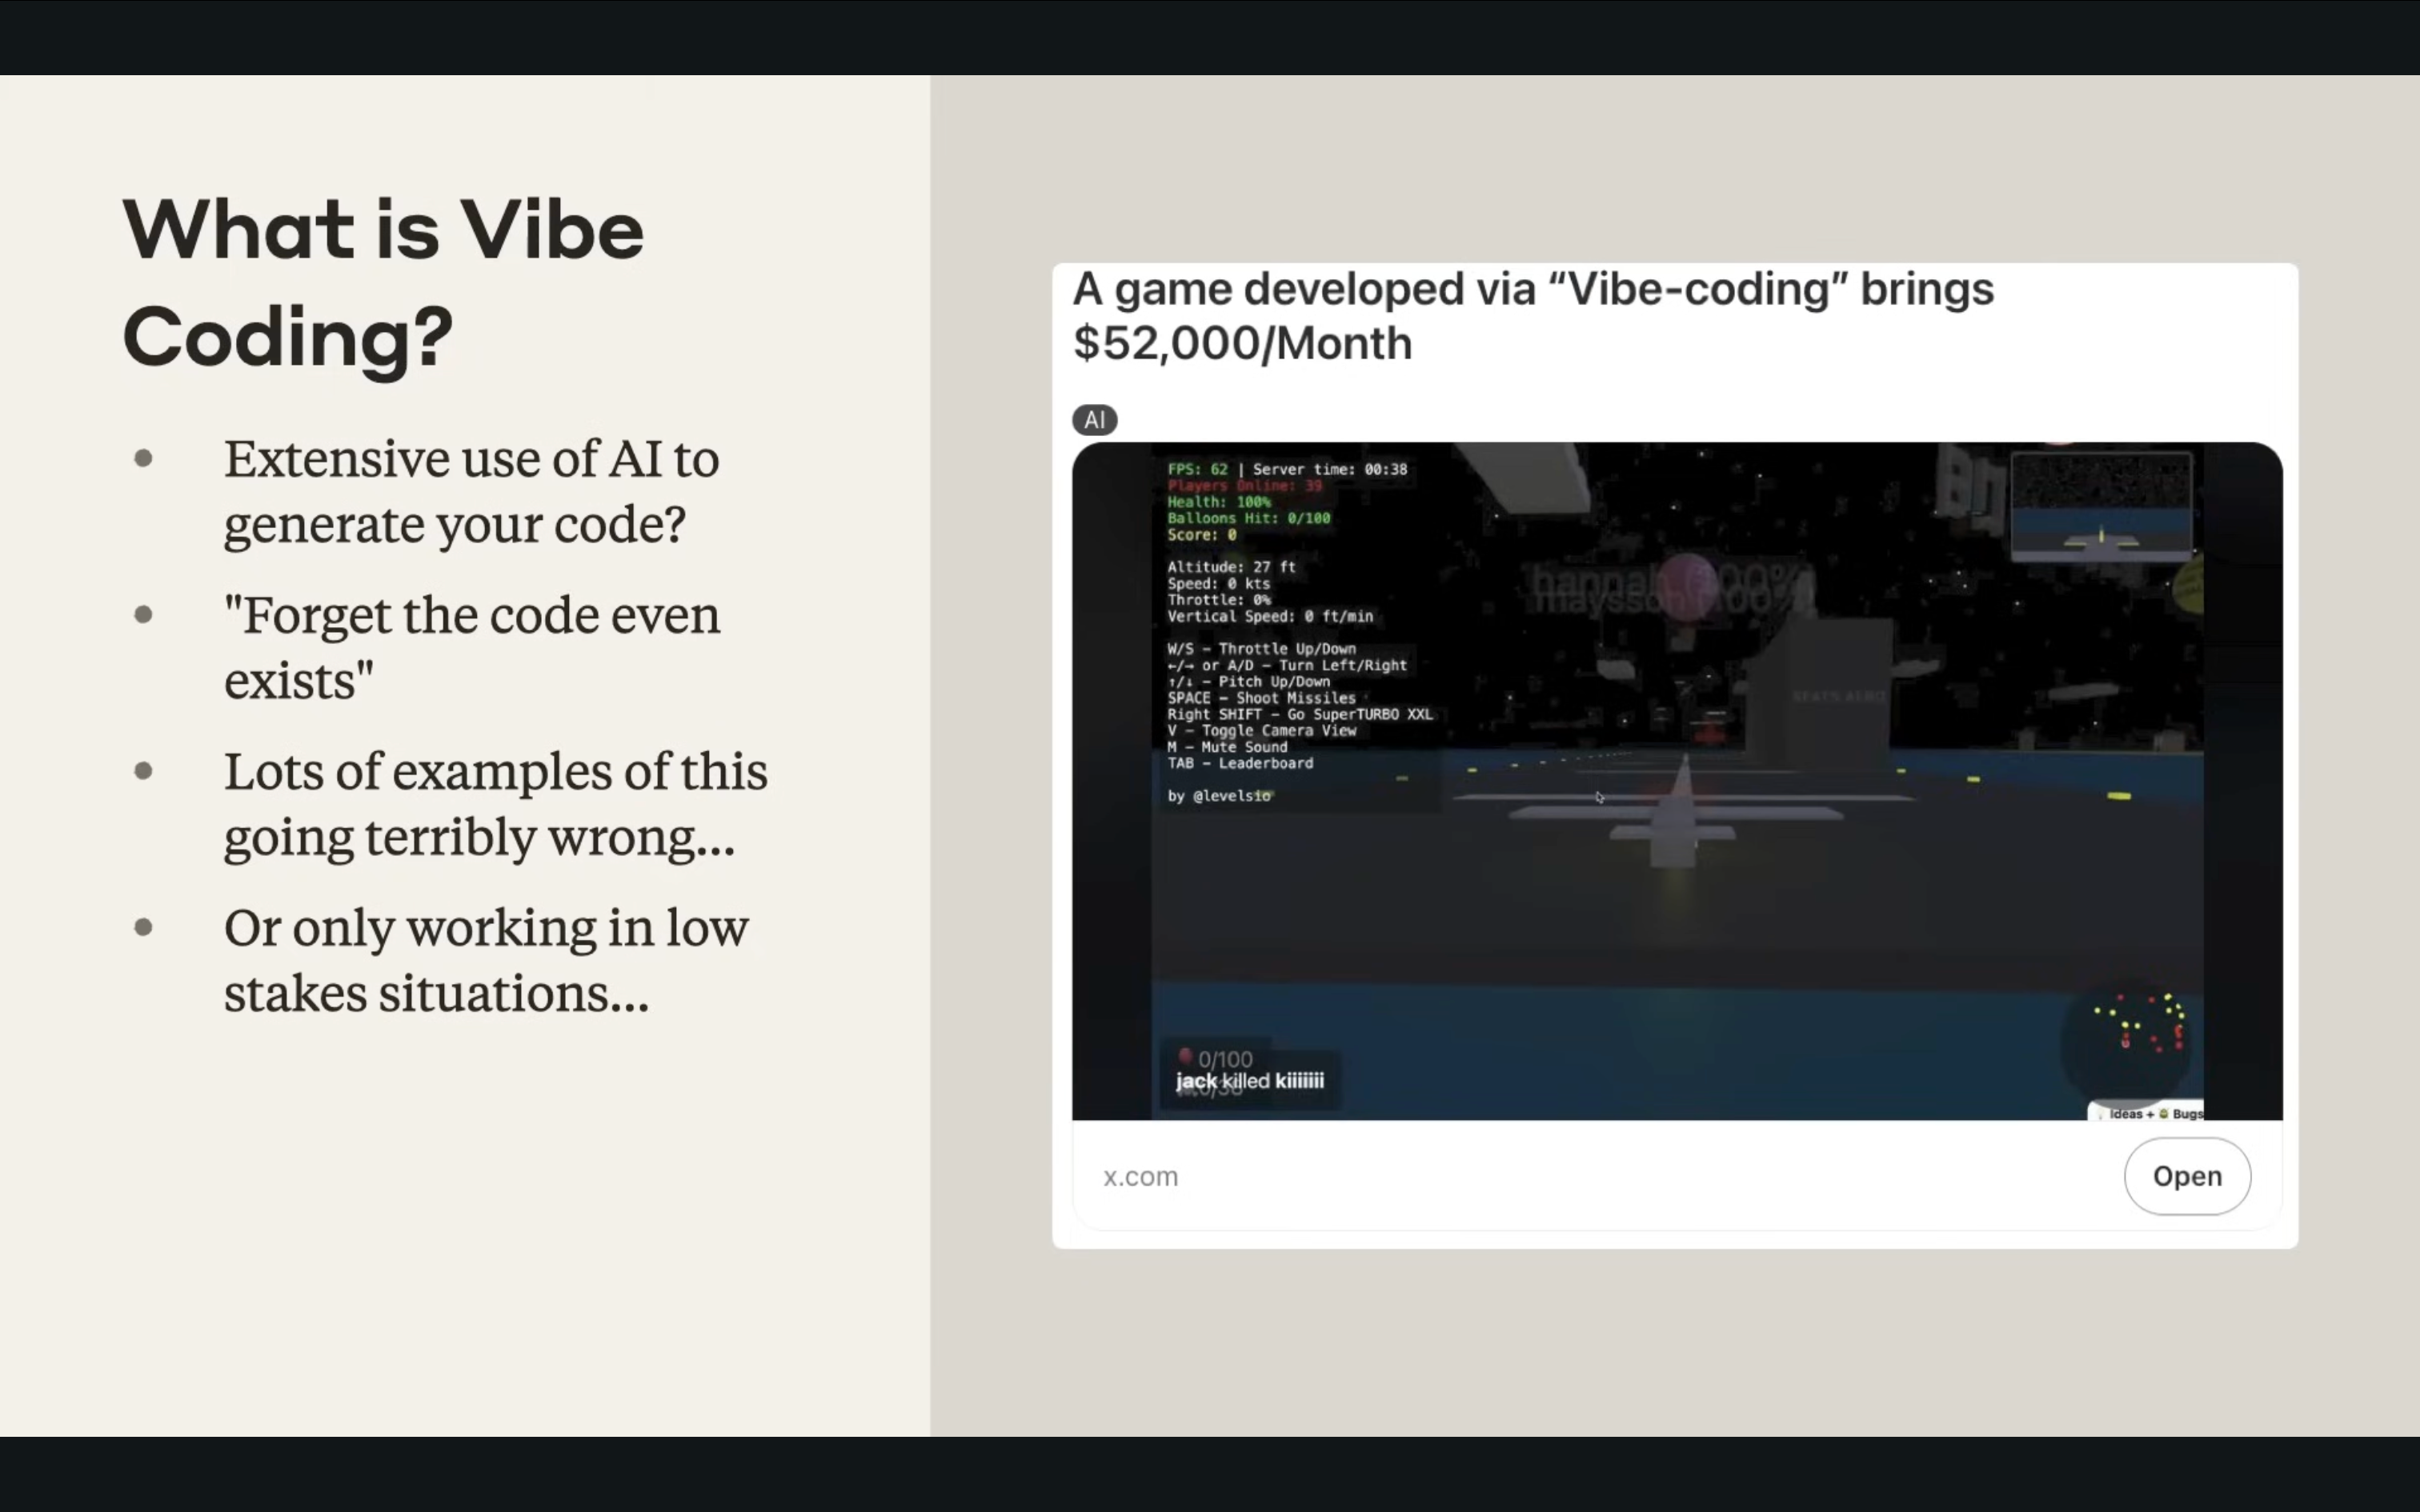Image resolution: width=2420 pixels, height=1512 pixels.
Task: Click the 'by @levelsio' credit text
Action: click(1218, 796)
